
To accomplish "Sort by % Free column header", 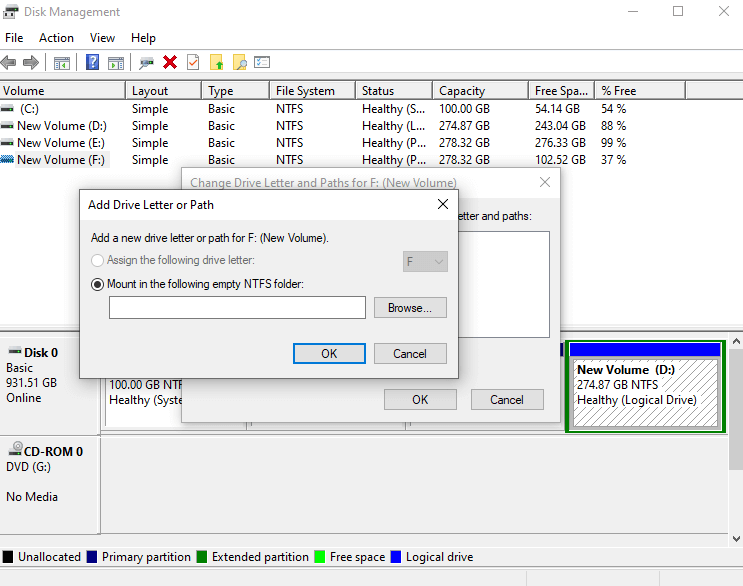I will tap(640, 90).
